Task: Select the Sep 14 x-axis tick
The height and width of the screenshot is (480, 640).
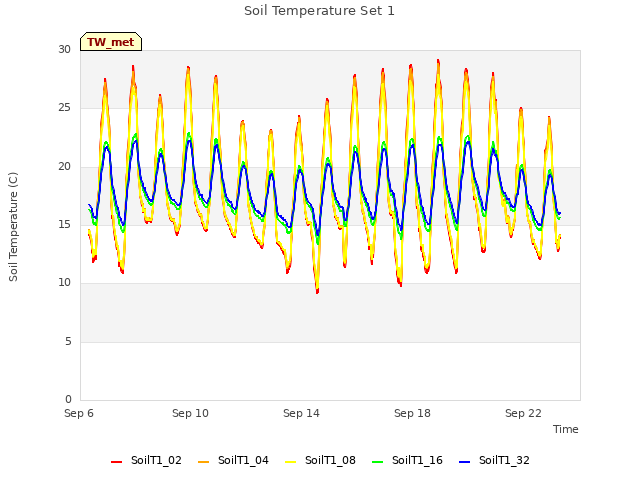Action: 301,413
